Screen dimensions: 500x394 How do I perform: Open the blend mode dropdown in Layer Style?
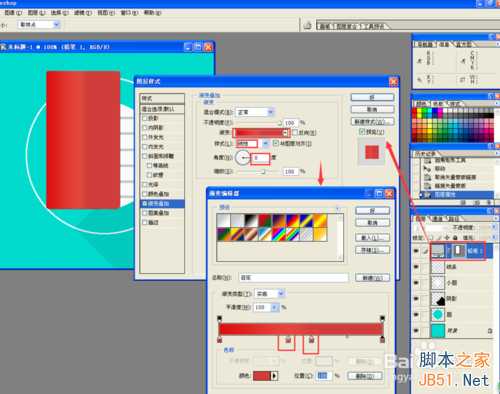click(x=255, y=112)
